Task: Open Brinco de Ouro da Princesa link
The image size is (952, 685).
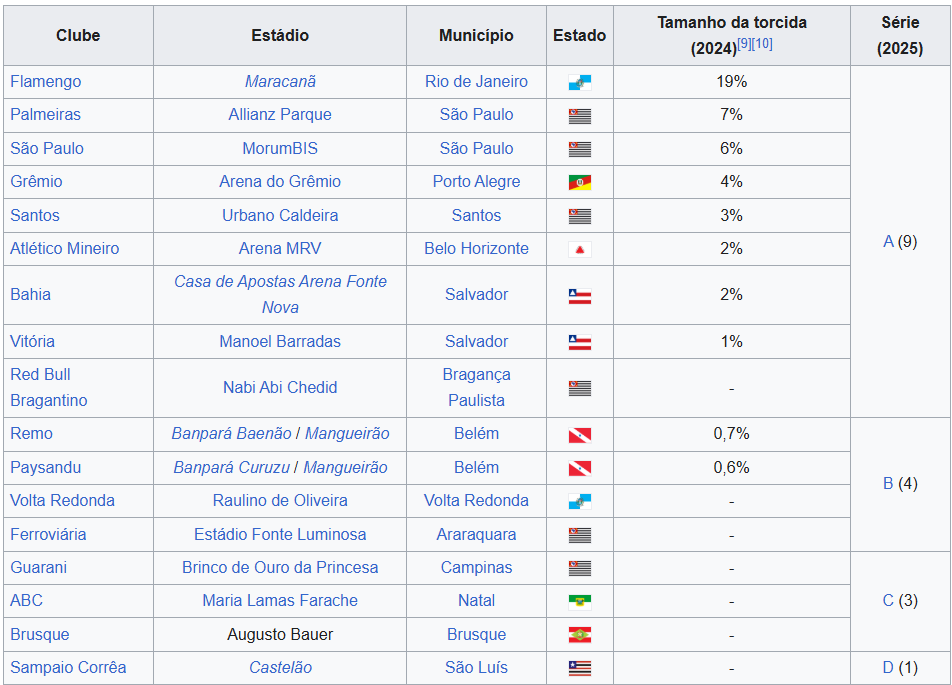Action: [x=280, y=568]
